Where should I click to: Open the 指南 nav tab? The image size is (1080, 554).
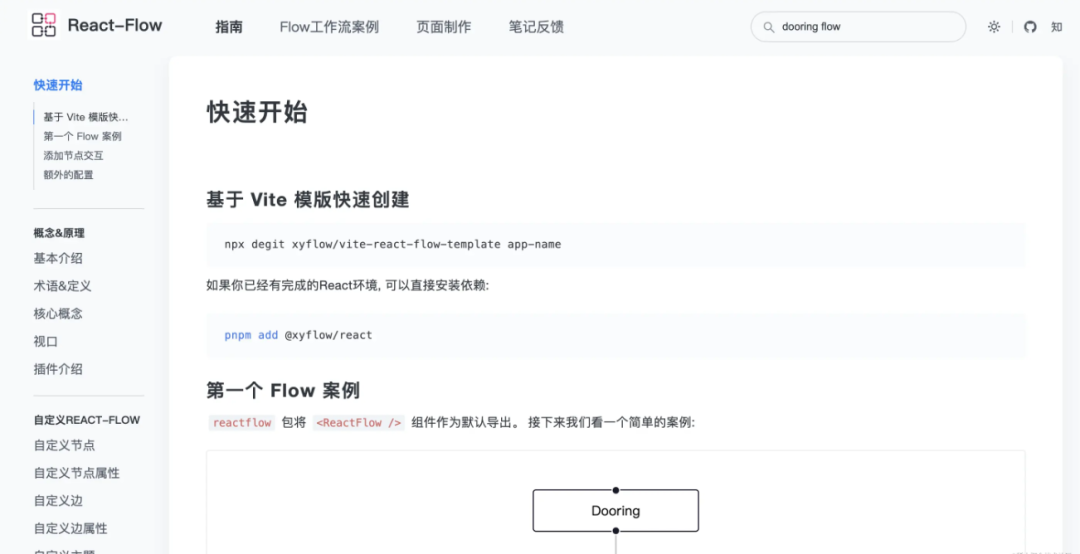(229, 27)
